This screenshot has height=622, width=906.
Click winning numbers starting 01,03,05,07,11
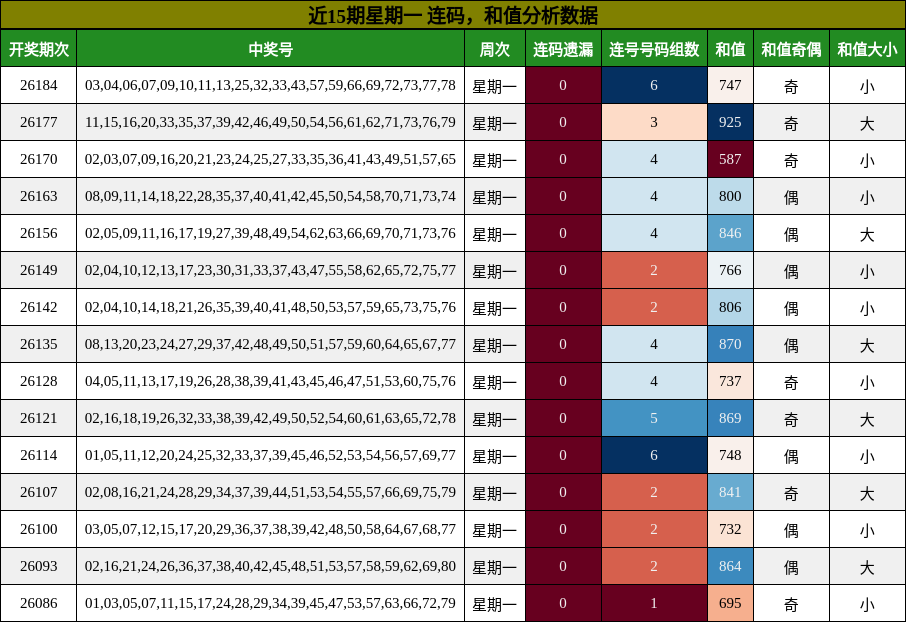(270, 604)
